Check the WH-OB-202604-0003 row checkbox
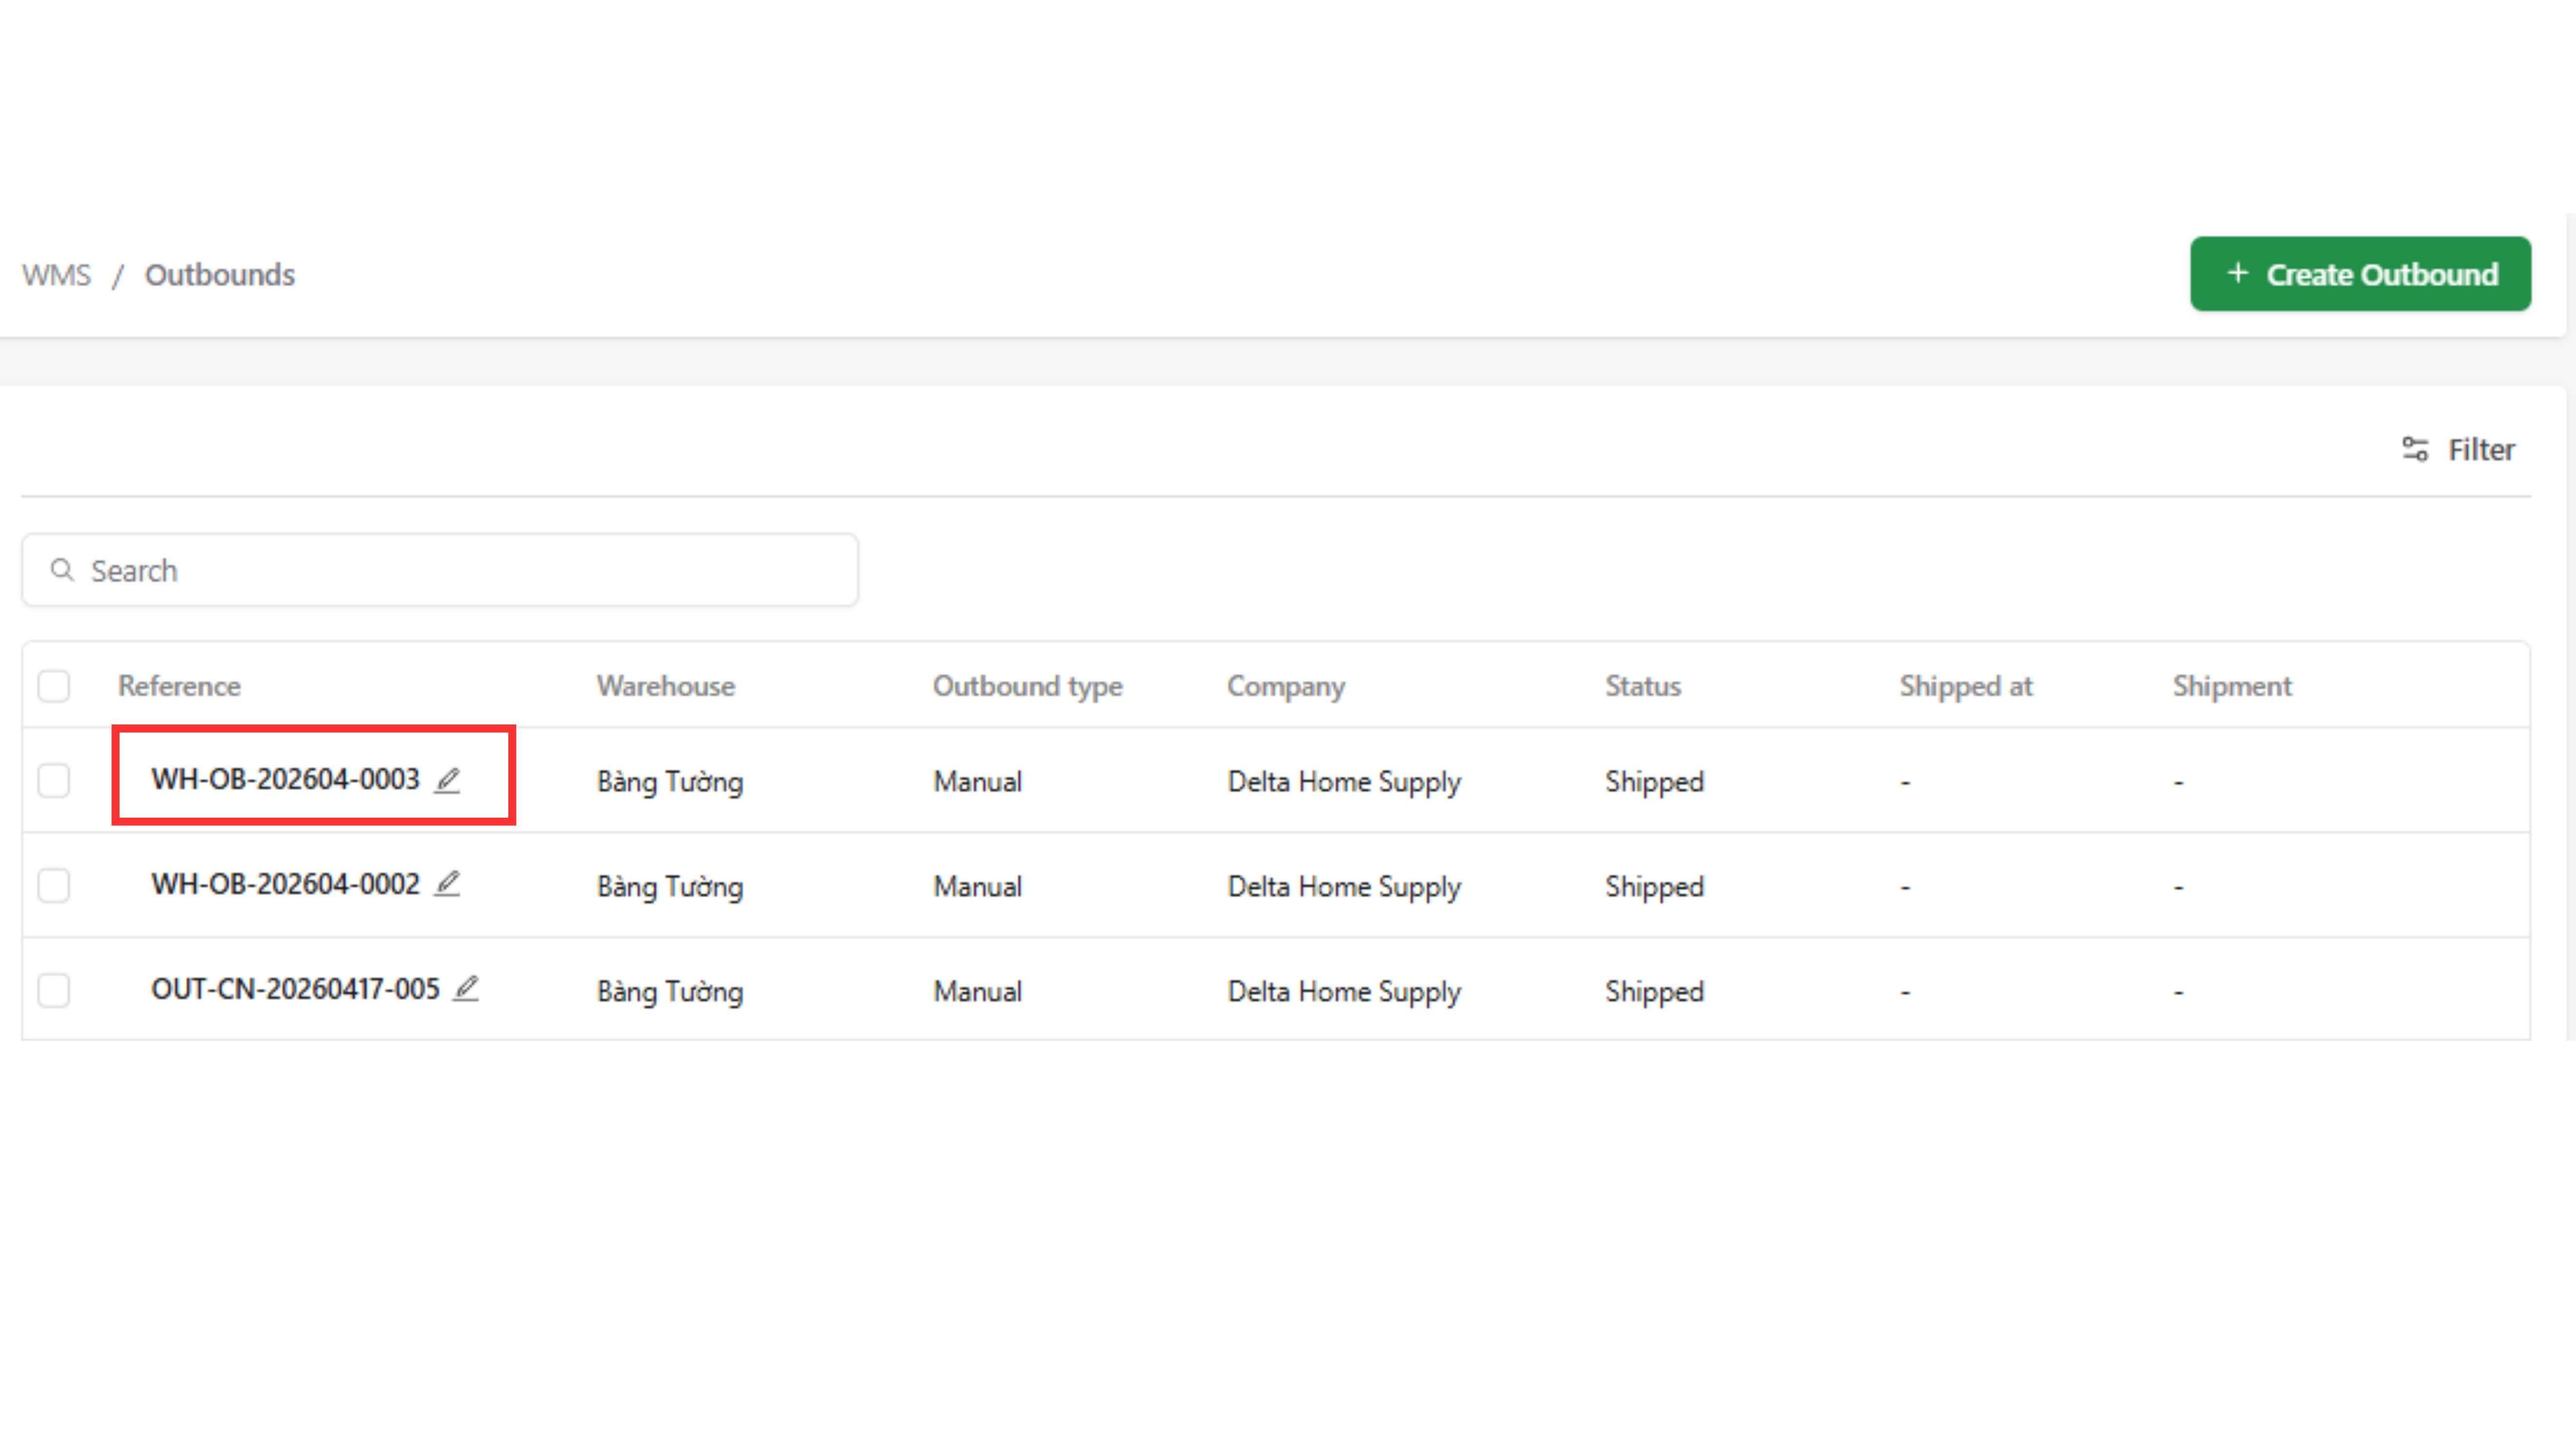Screen dimensions: 2576x1449 point(54,780)
